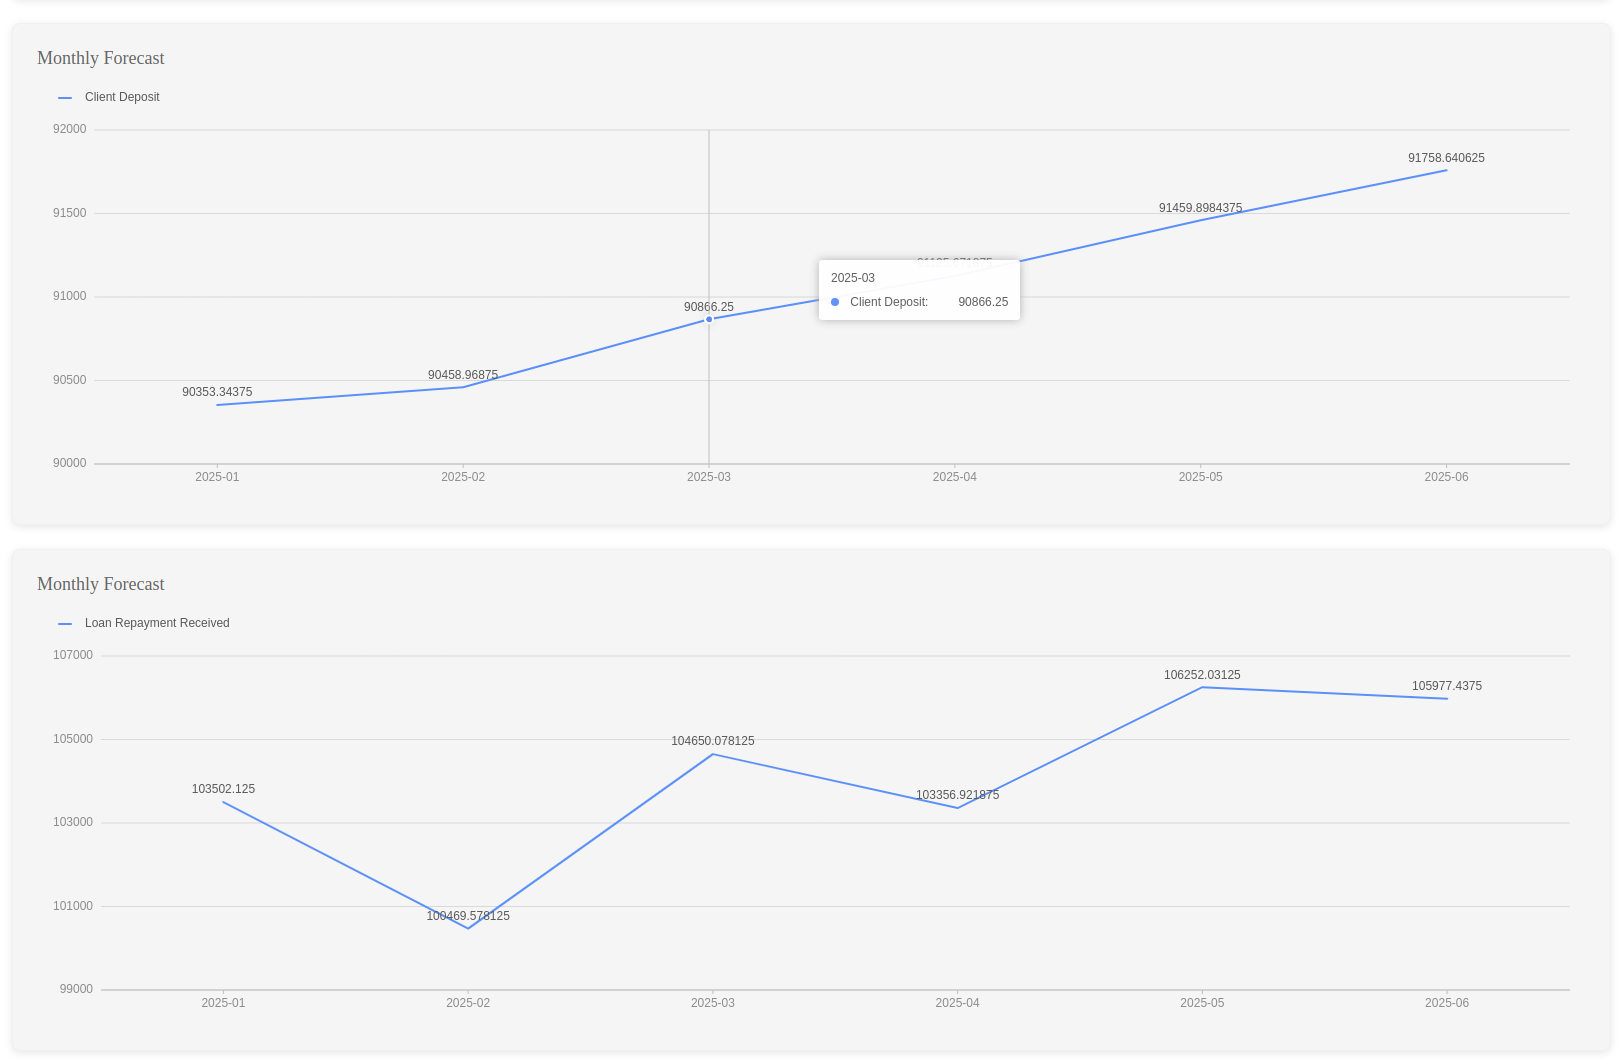Click the 103502.125 Loan Repayment data label
The image size is (1621, 1064).
click(223, 789)
